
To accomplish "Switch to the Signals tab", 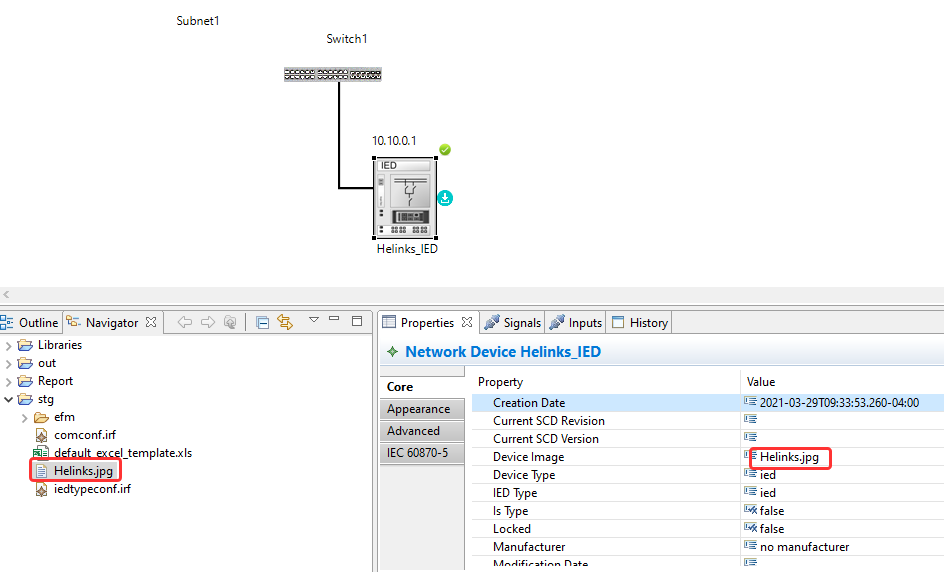I will point(512,322).
